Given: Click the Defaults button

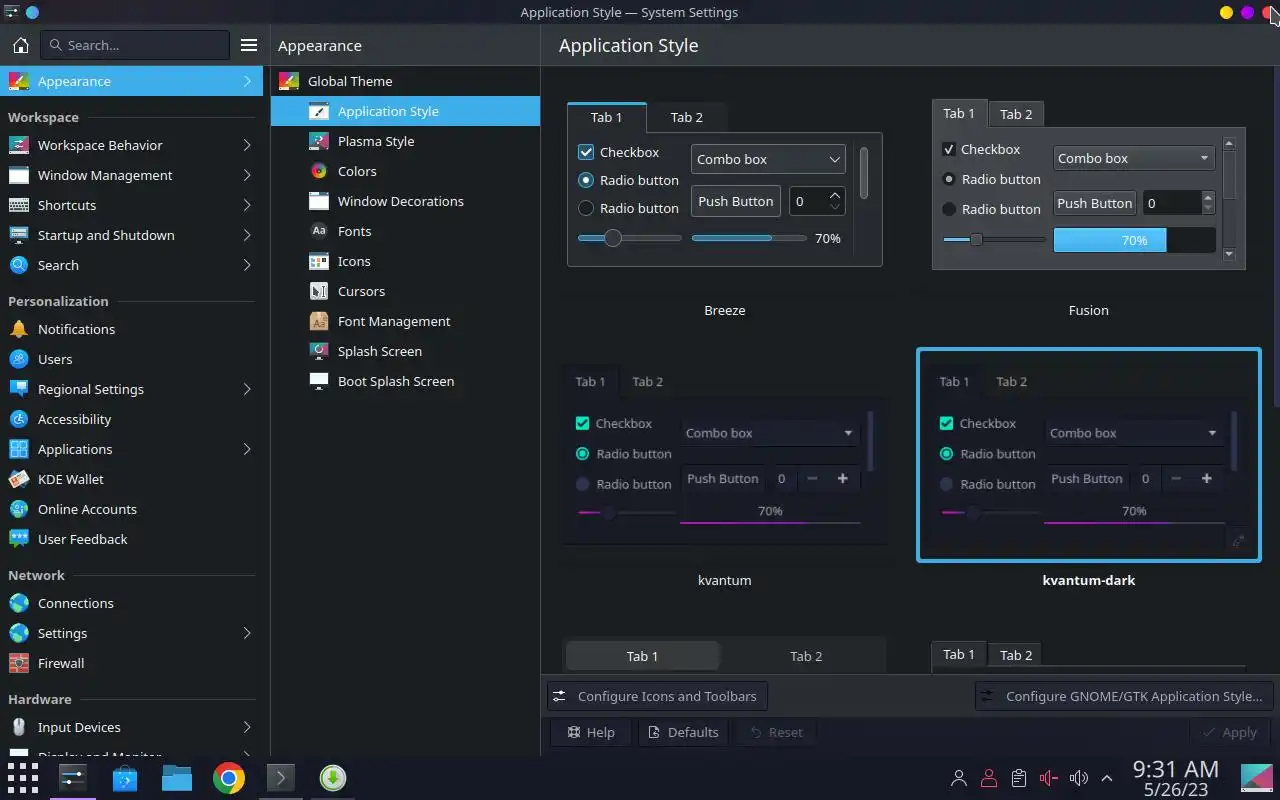Looking at the screenshot, I should point(684,732).
